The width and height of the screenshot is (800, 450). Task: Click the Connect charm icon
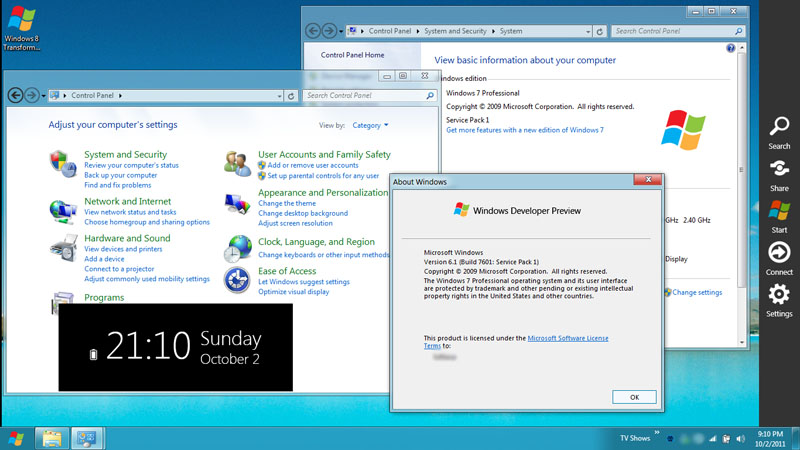[779, 253]
